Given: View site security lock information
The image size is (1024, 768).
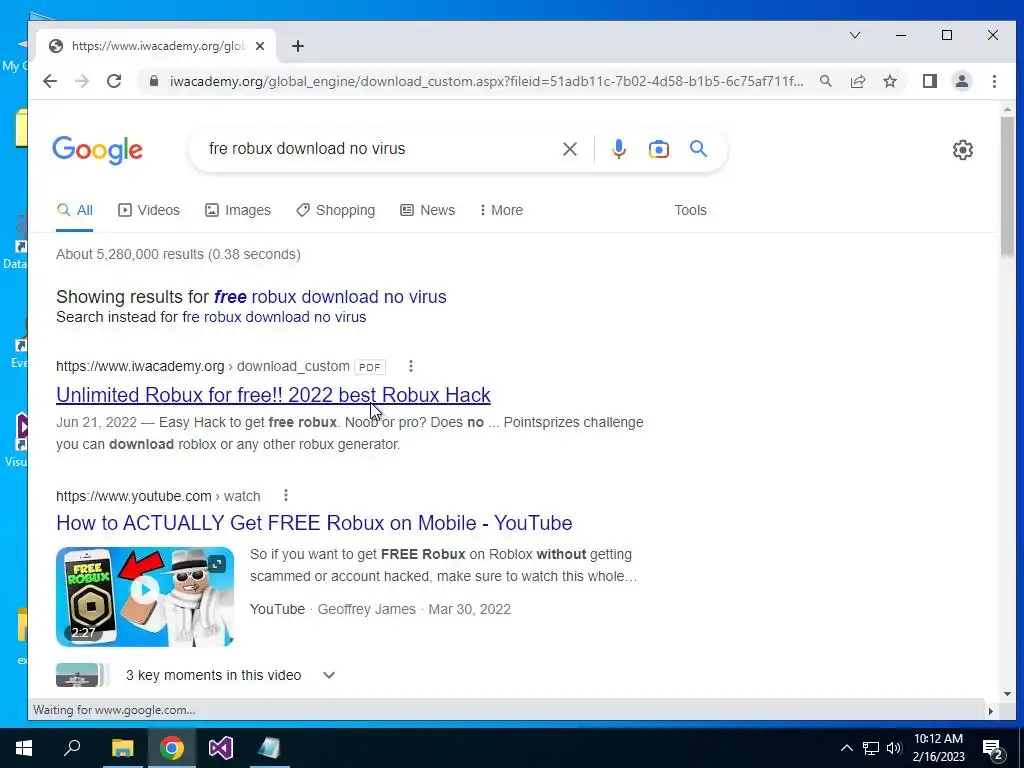Looking at the screenshot, I should coord(153,81).
